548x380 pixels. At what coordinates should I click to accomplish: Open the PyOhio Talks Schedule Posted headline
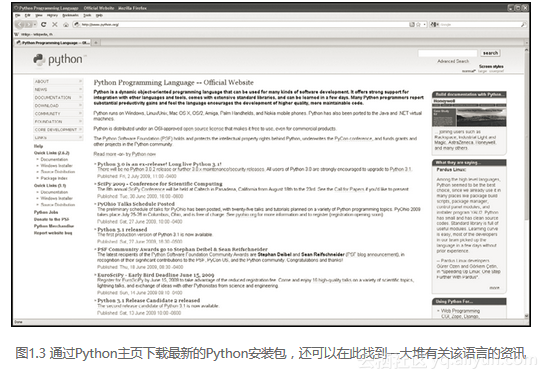136,204
